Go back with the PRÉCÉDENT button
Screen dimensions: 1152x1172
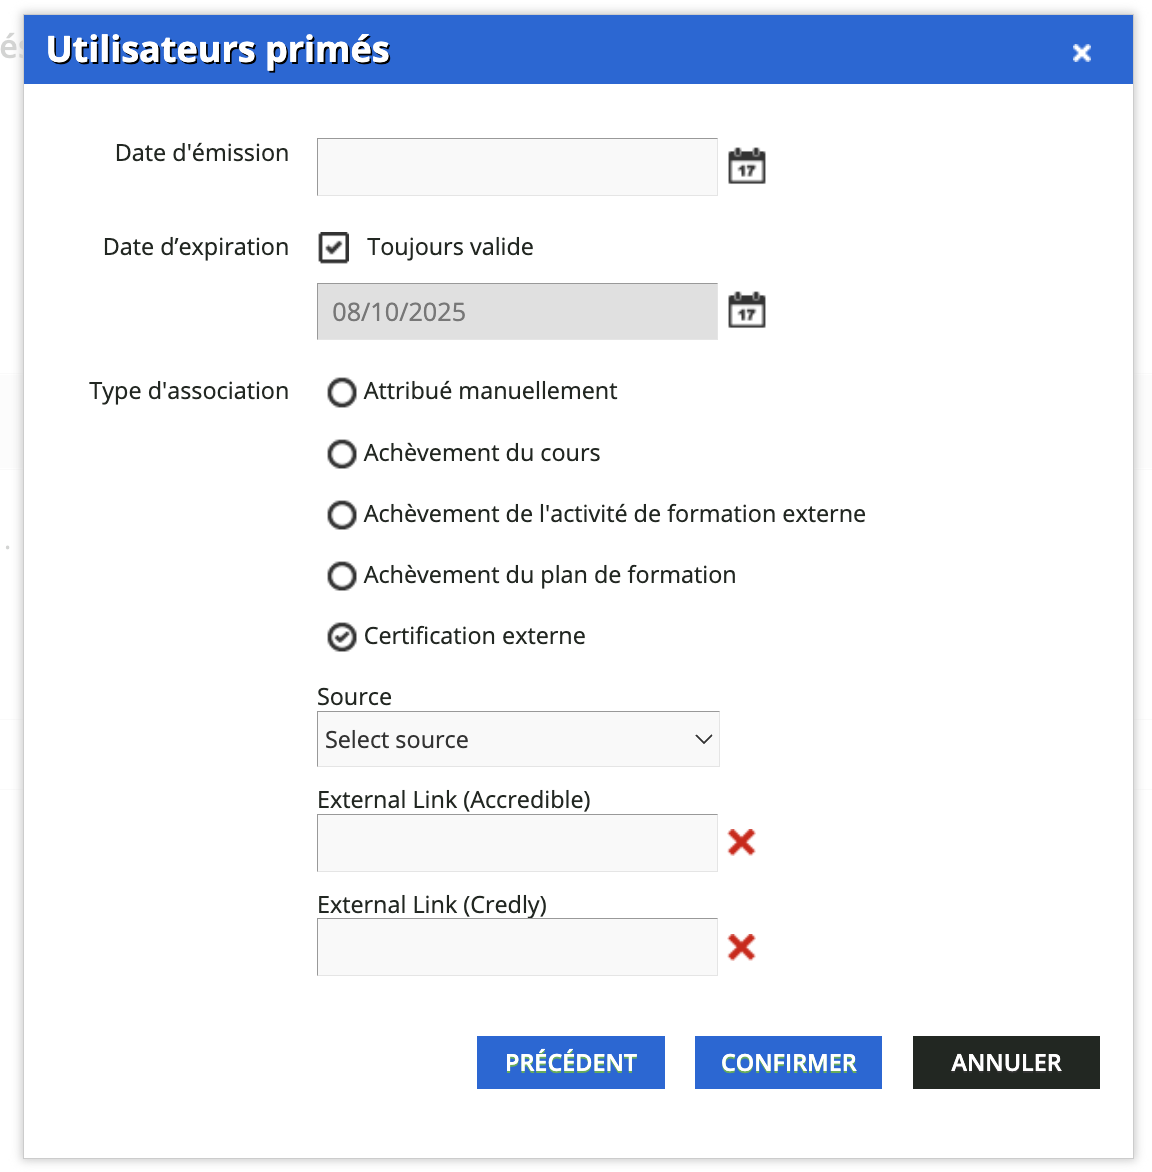(x=570, y=1062)
